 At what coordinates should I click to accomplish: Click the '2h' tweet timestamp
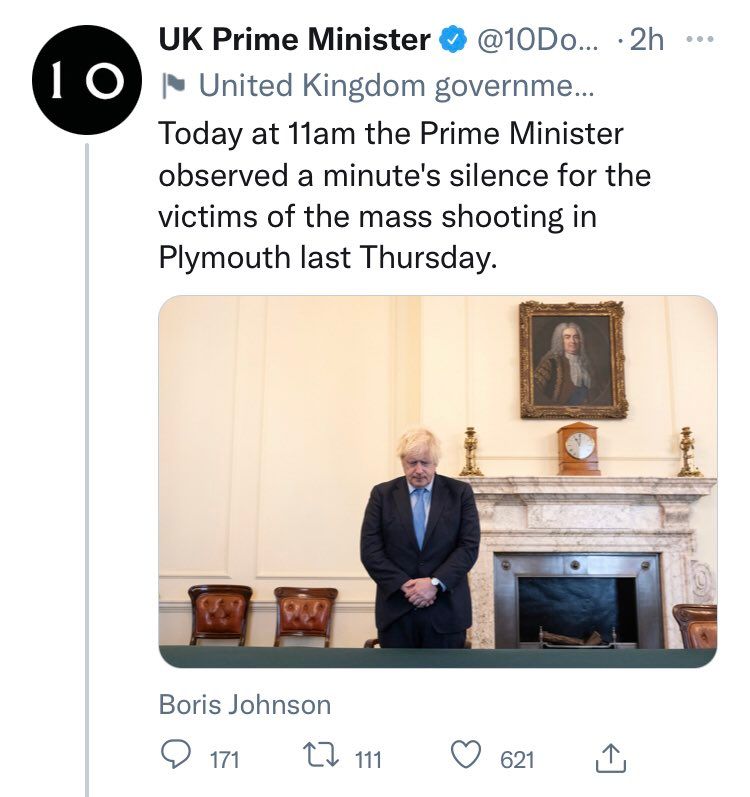tap(649, 40)
